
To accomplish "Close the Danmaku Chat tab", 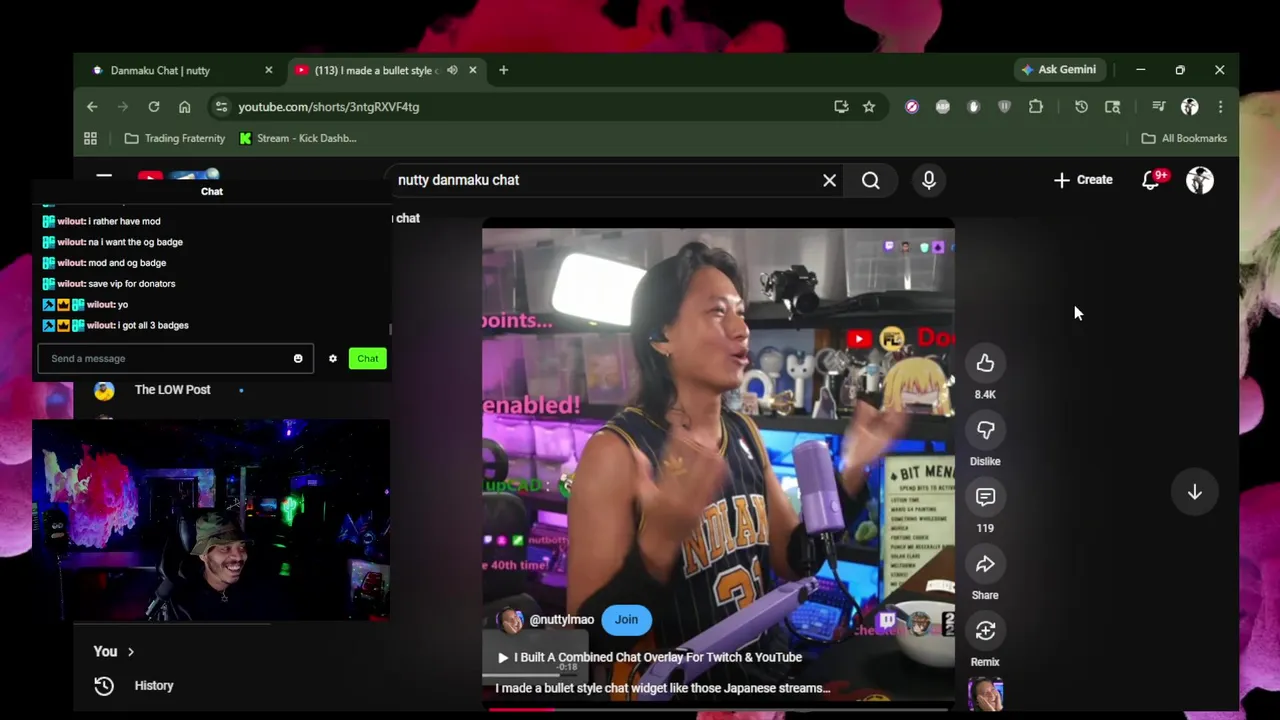I will [268, 70].
